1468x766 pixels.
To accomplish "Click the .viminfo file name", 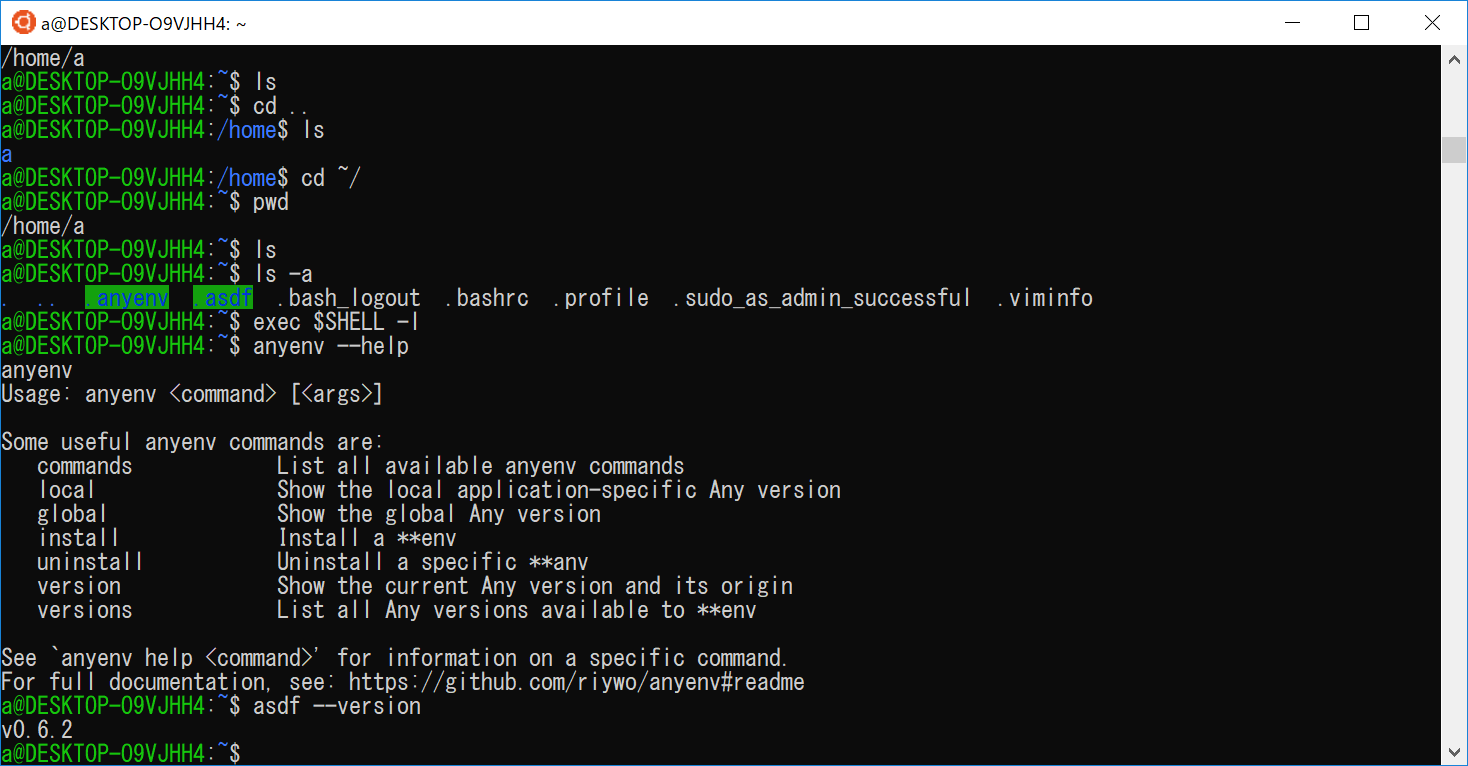I will click(x=1045, y=298).
